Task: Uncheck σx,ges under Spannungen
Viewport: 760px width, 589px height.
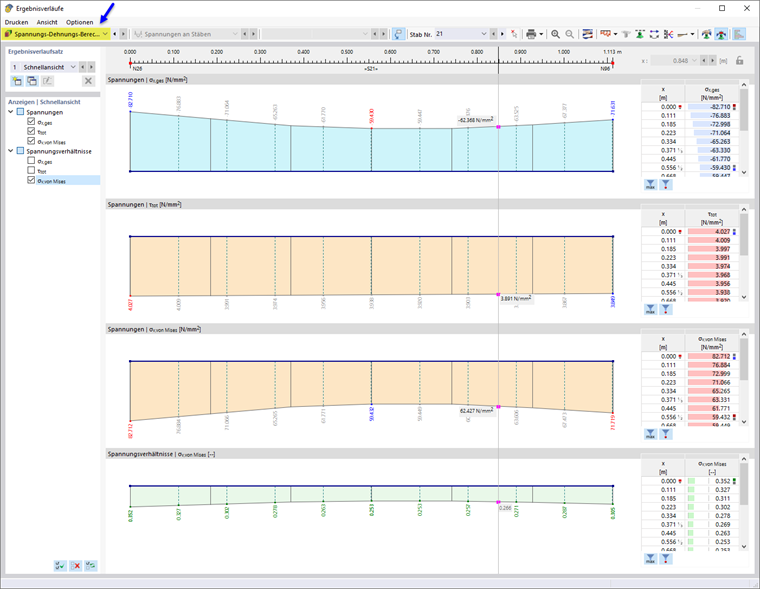Action: pyautogui.click(x=31, y=122)
